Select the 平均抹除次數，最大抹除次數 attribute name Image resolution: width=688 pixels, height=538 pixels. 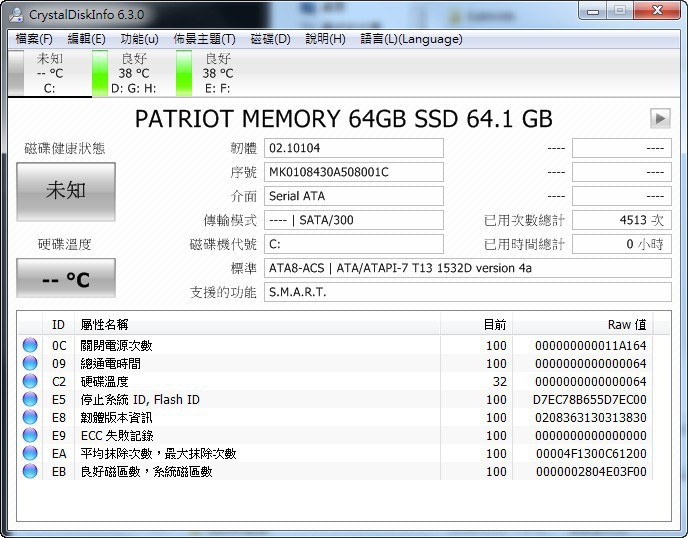[x=158, y=453]
